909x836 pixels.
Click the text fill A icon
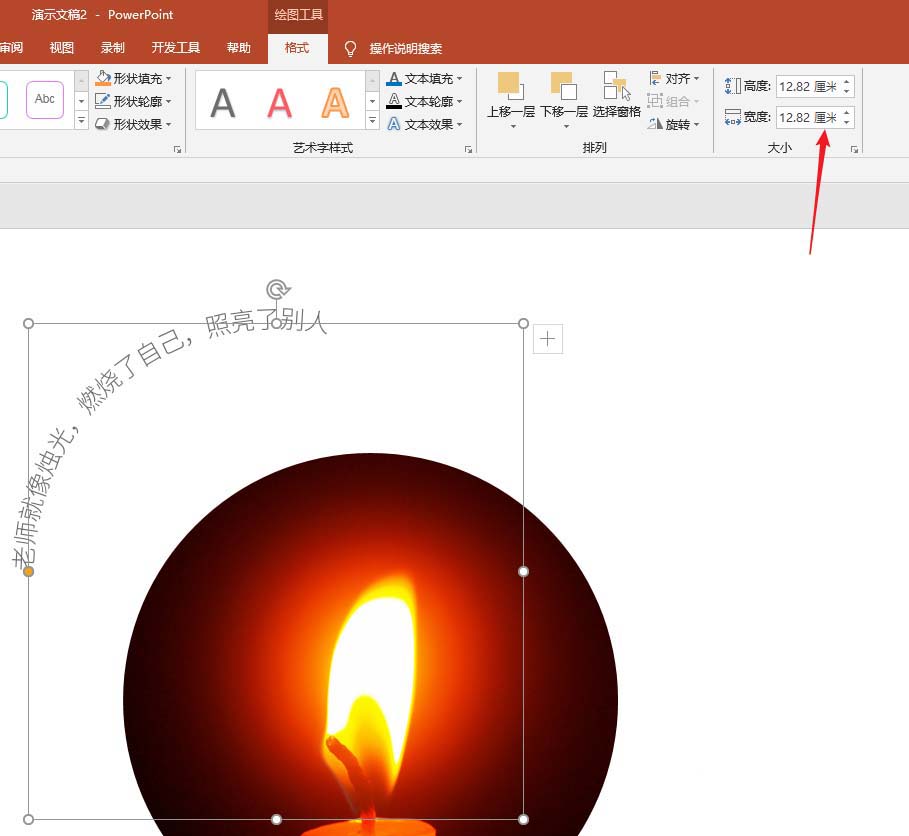394,78
